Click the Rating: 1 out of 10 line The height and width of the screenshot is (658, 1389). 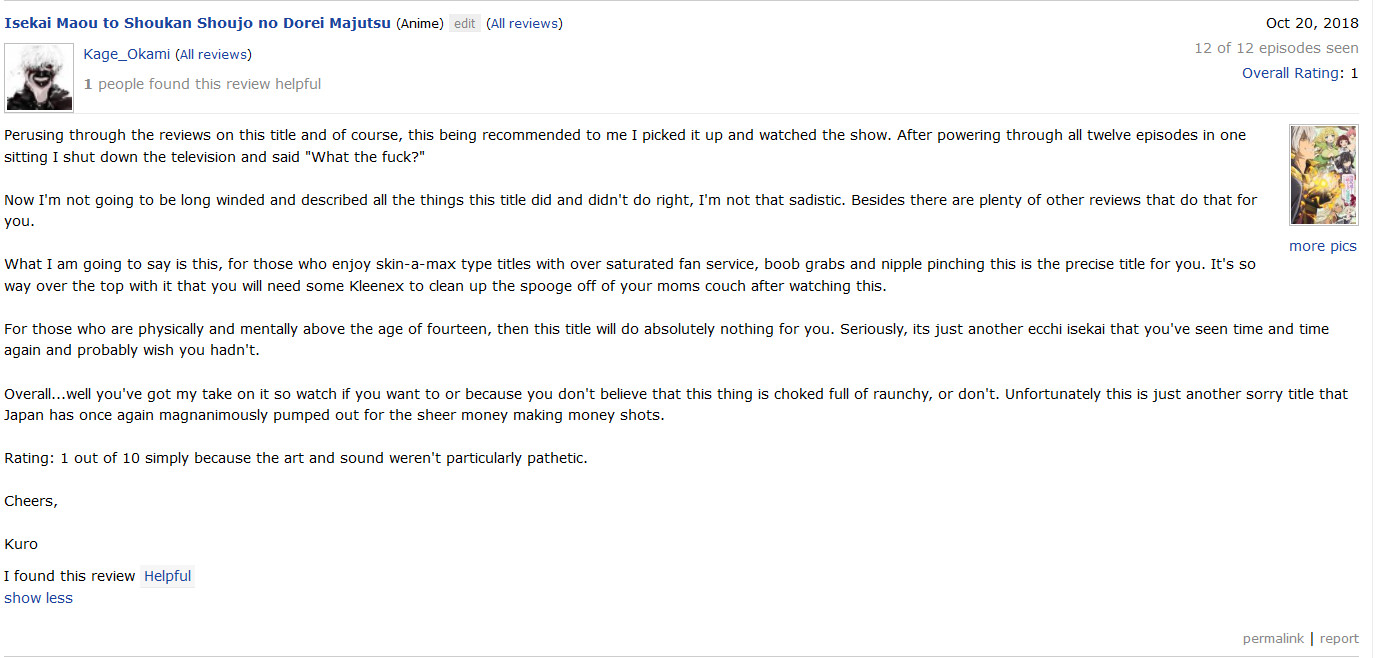pyautogui.click(x=296, y=458)
